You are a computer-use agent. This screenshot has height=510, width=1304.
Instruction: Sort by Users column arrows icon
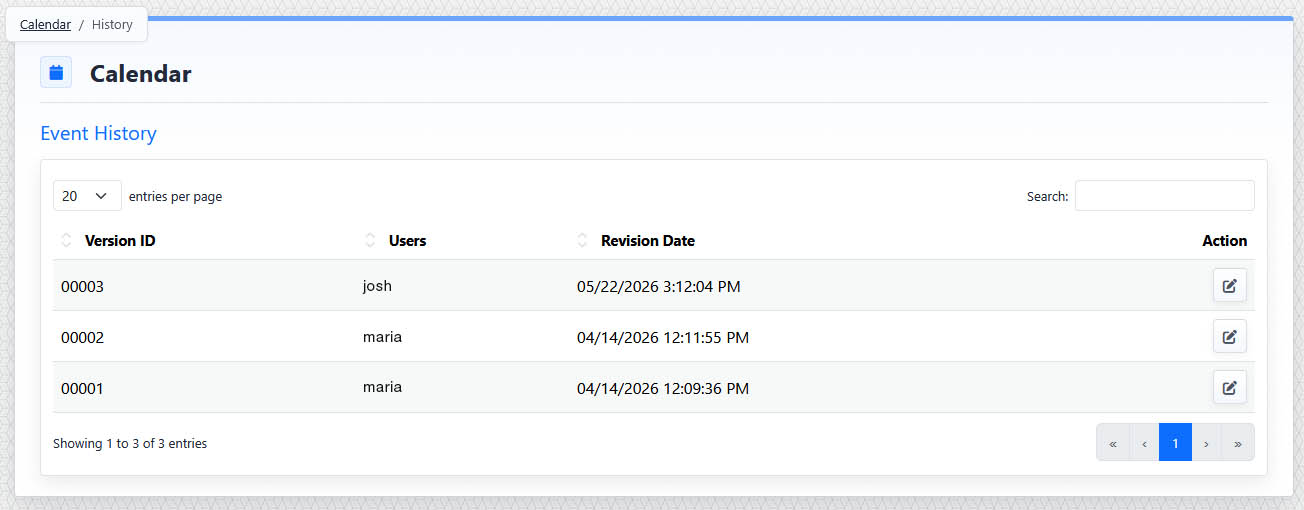pos(370,240)
